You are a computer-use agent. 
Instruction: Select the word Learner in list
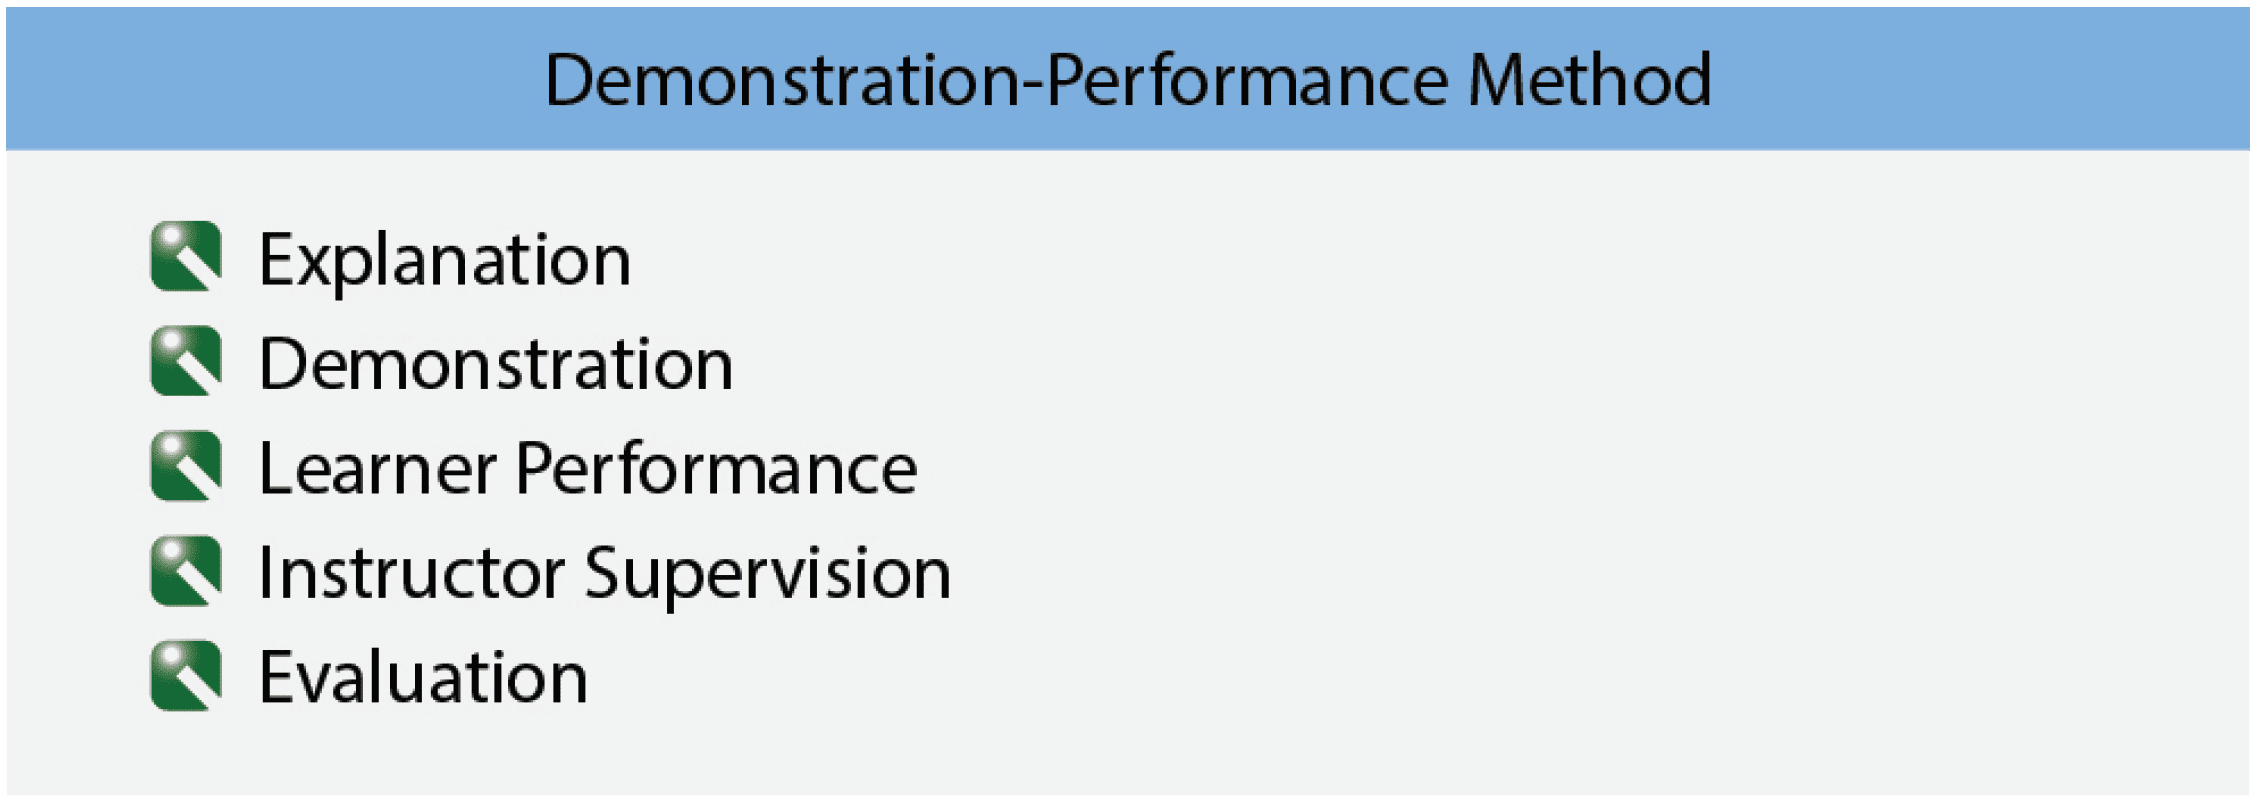pos(378,468)
